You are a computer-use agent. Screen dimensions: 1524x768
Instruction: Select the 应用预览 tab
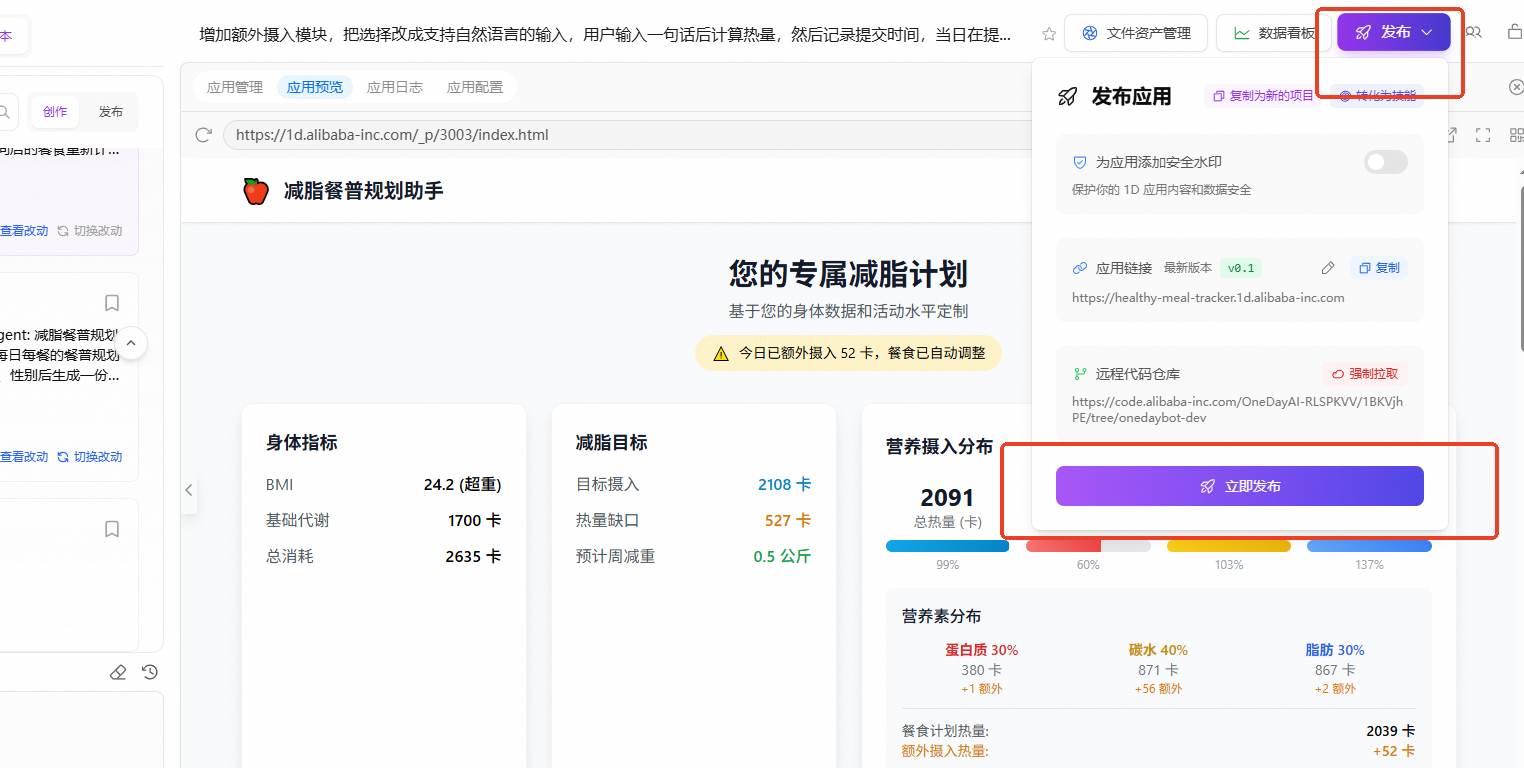pos(315,87)
